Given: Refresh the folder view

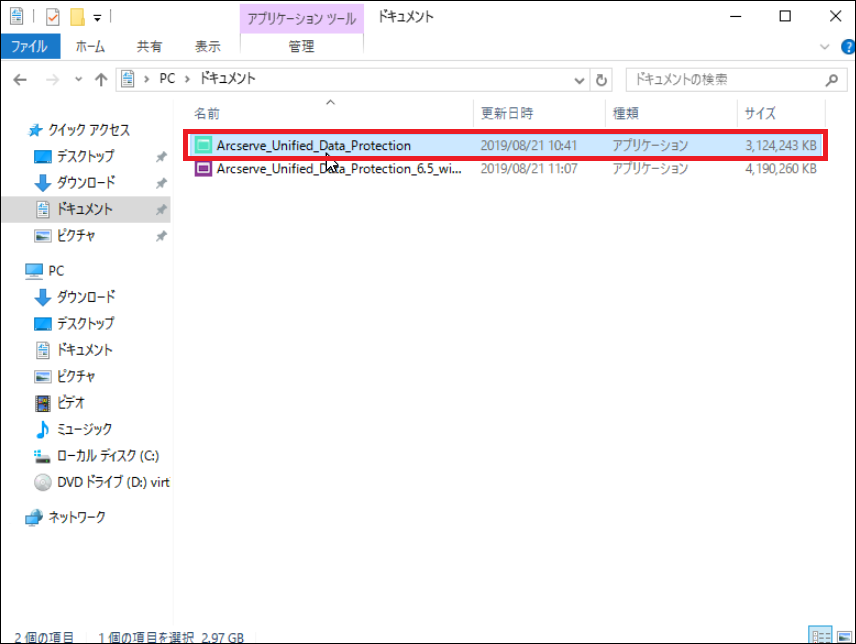Looking at the screenshot, I should click(x=601, y=80).
